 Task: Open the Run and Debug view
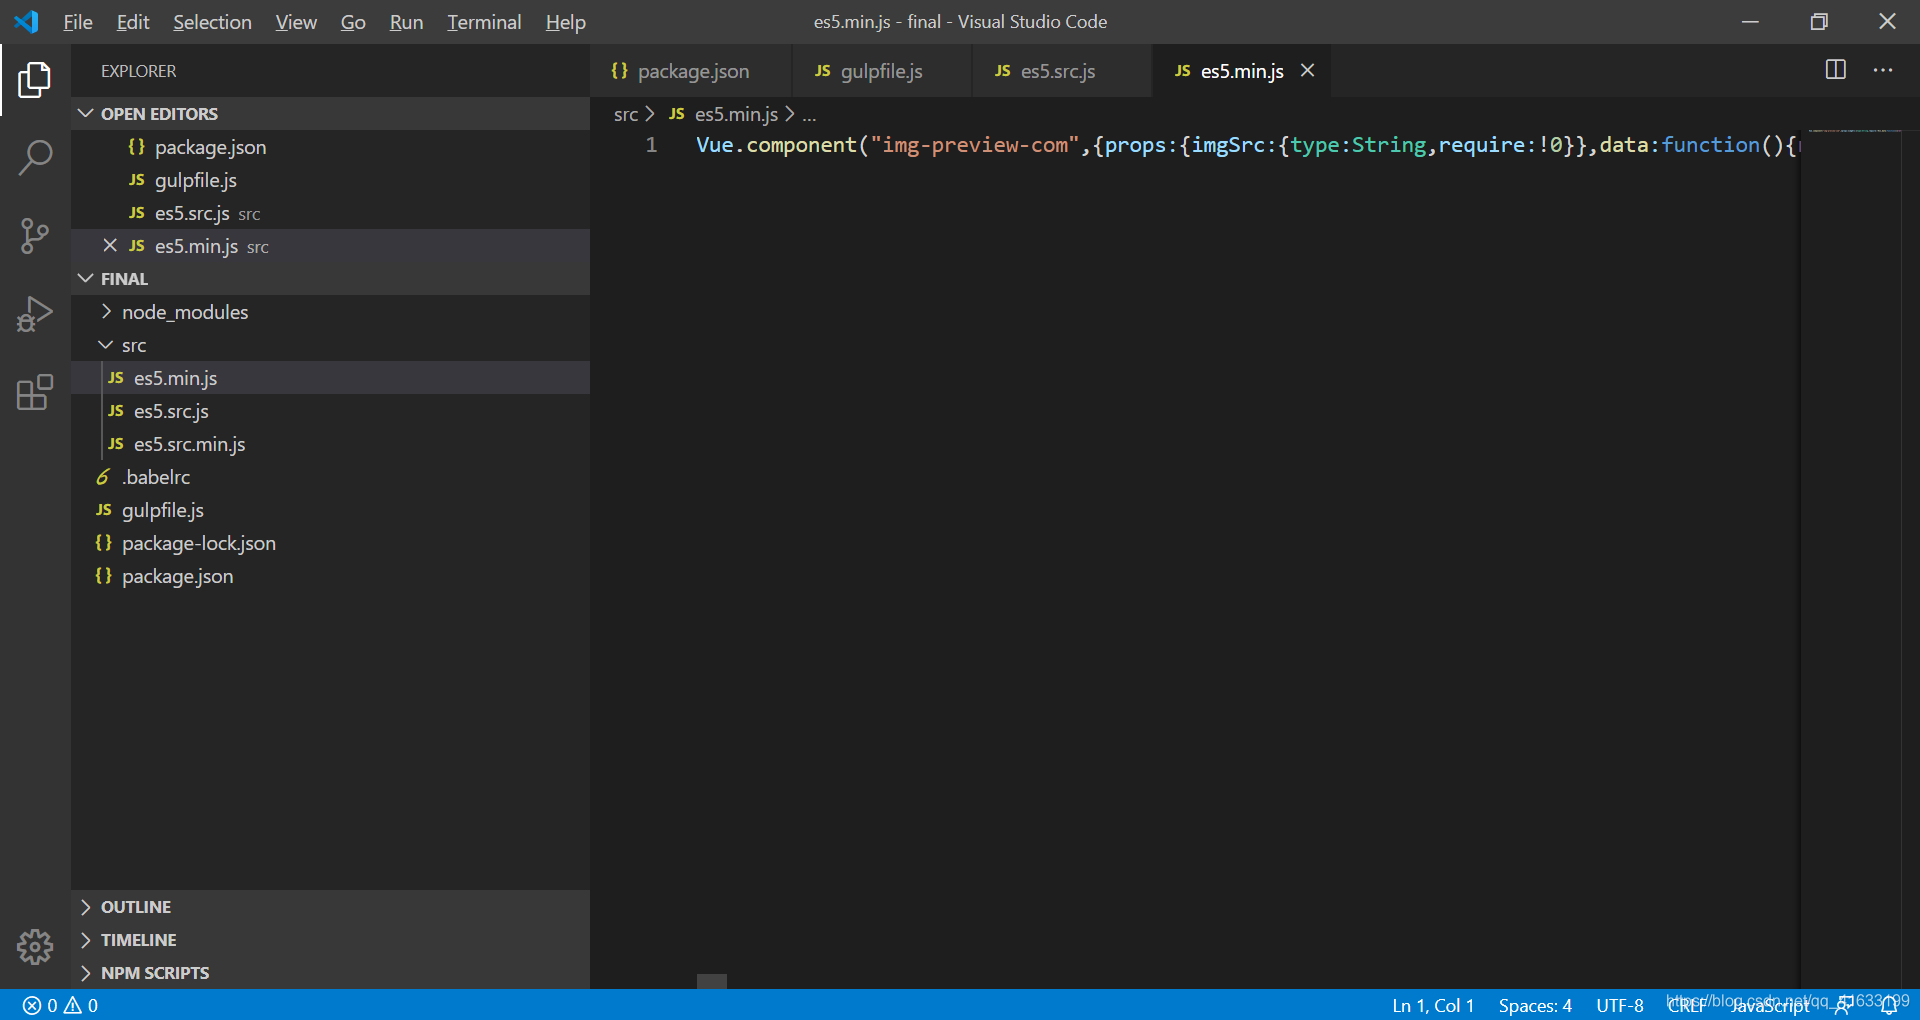click(x=36, y=313)
